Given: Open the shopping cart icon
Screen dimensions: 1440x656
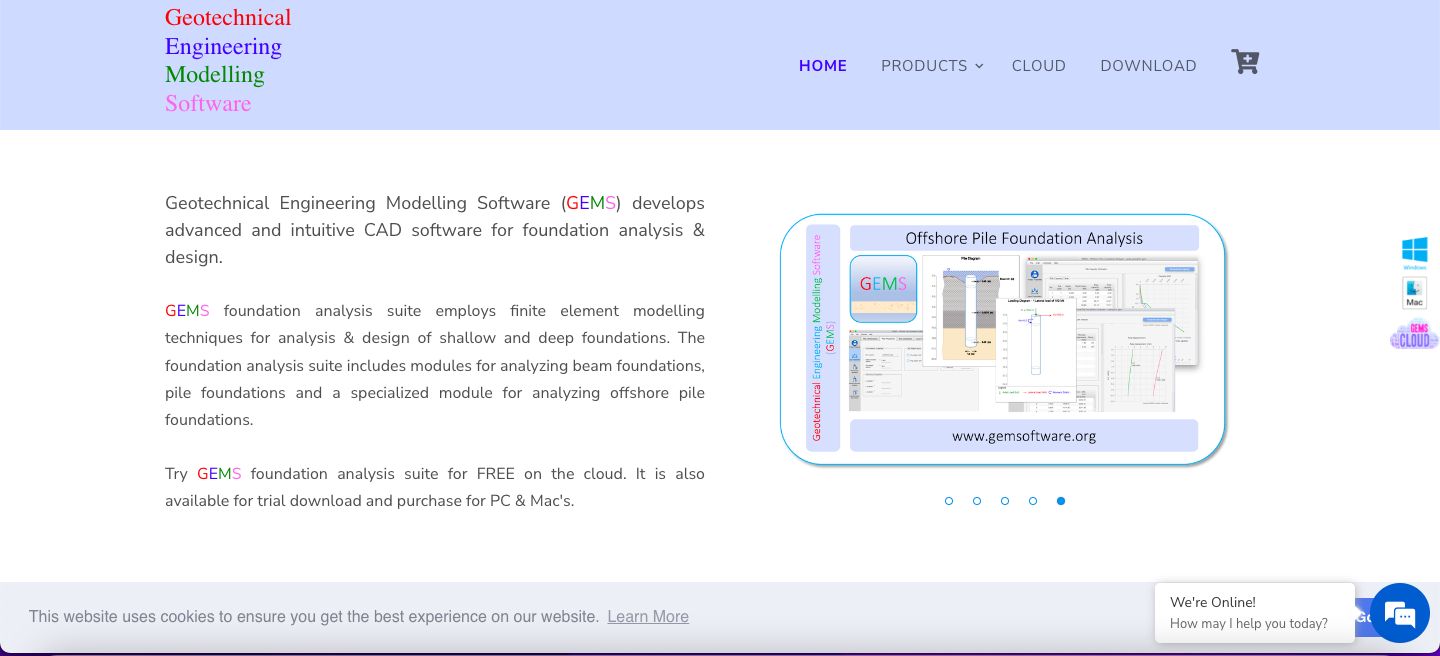Looking at the screenshot, I should coord(1245,63).
